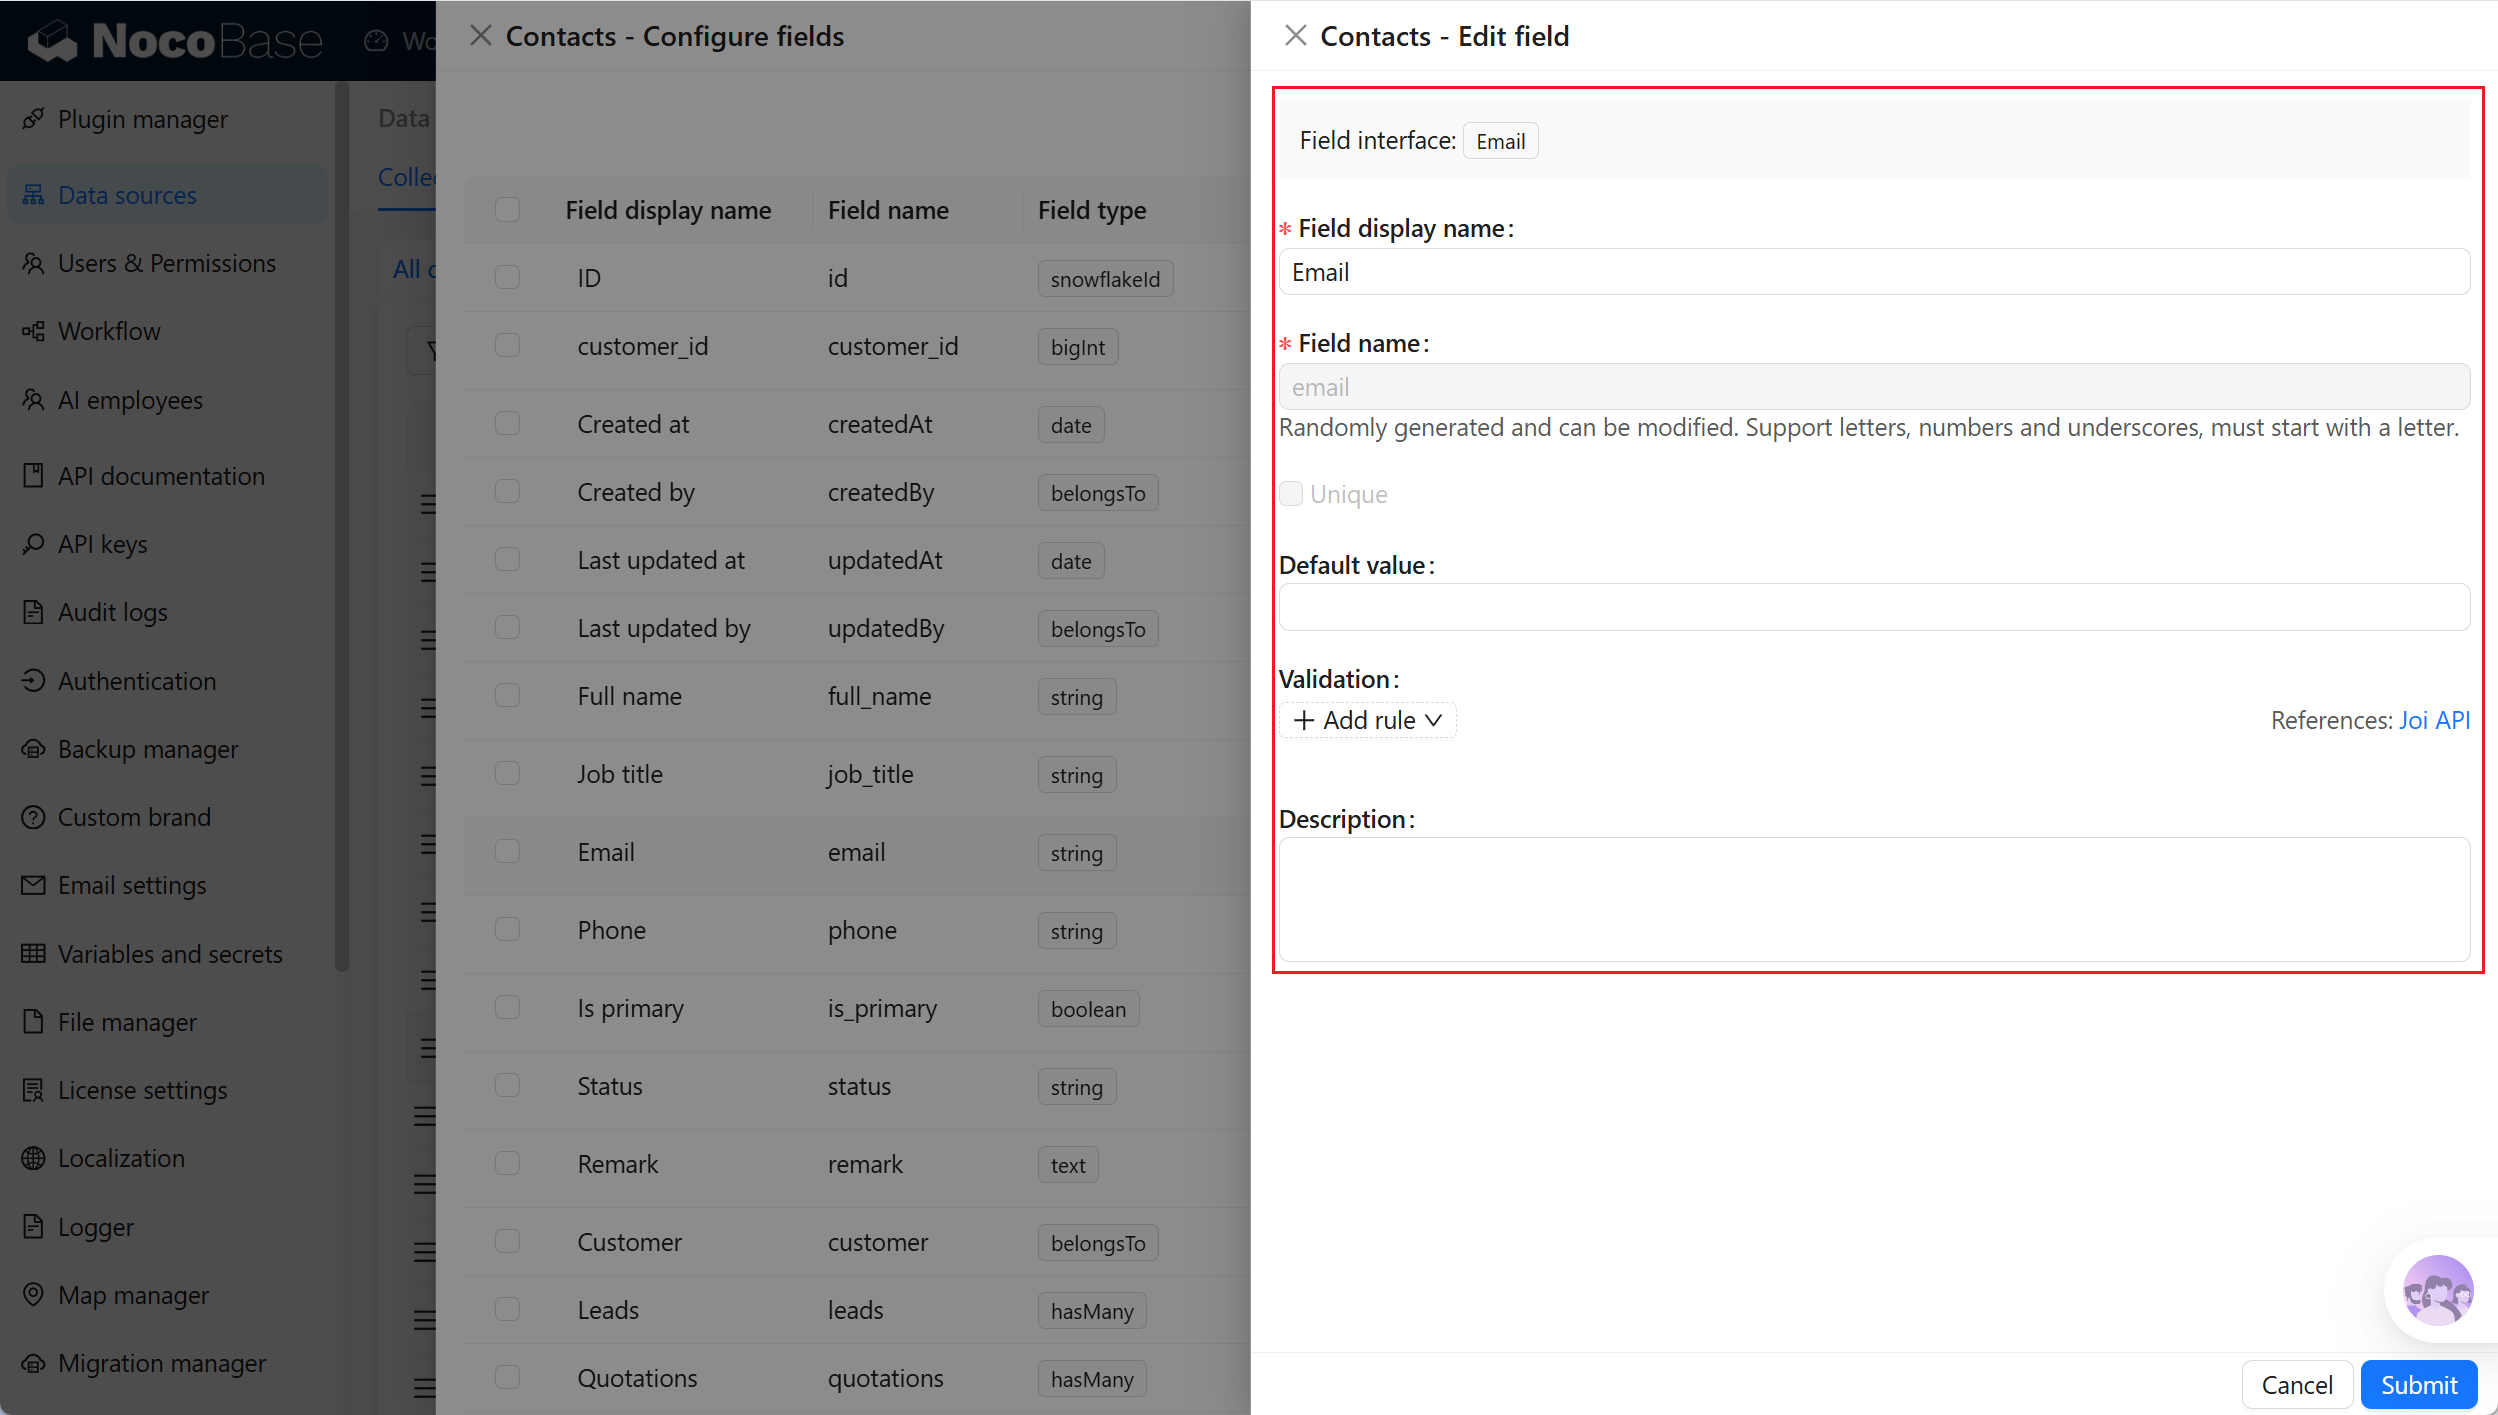Open API documentation icon

33,476
